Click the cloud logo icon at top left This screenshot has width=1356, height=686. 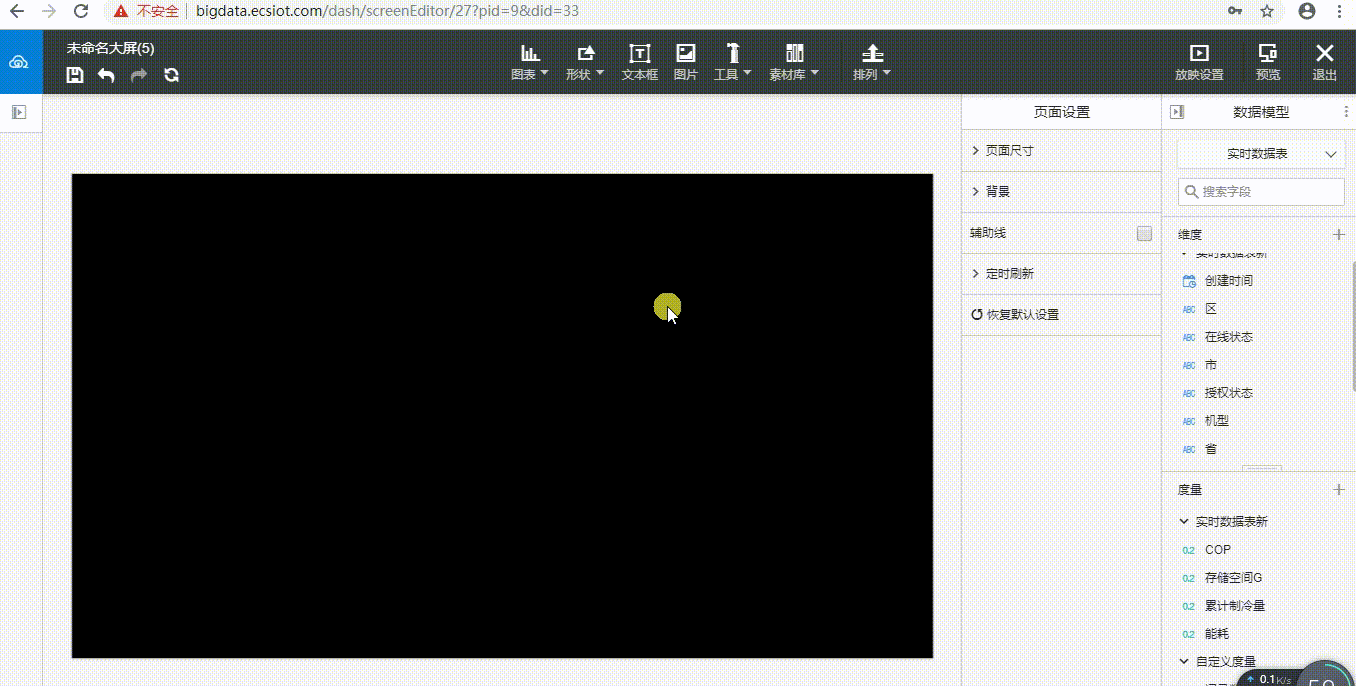click(x=19, y=62)
